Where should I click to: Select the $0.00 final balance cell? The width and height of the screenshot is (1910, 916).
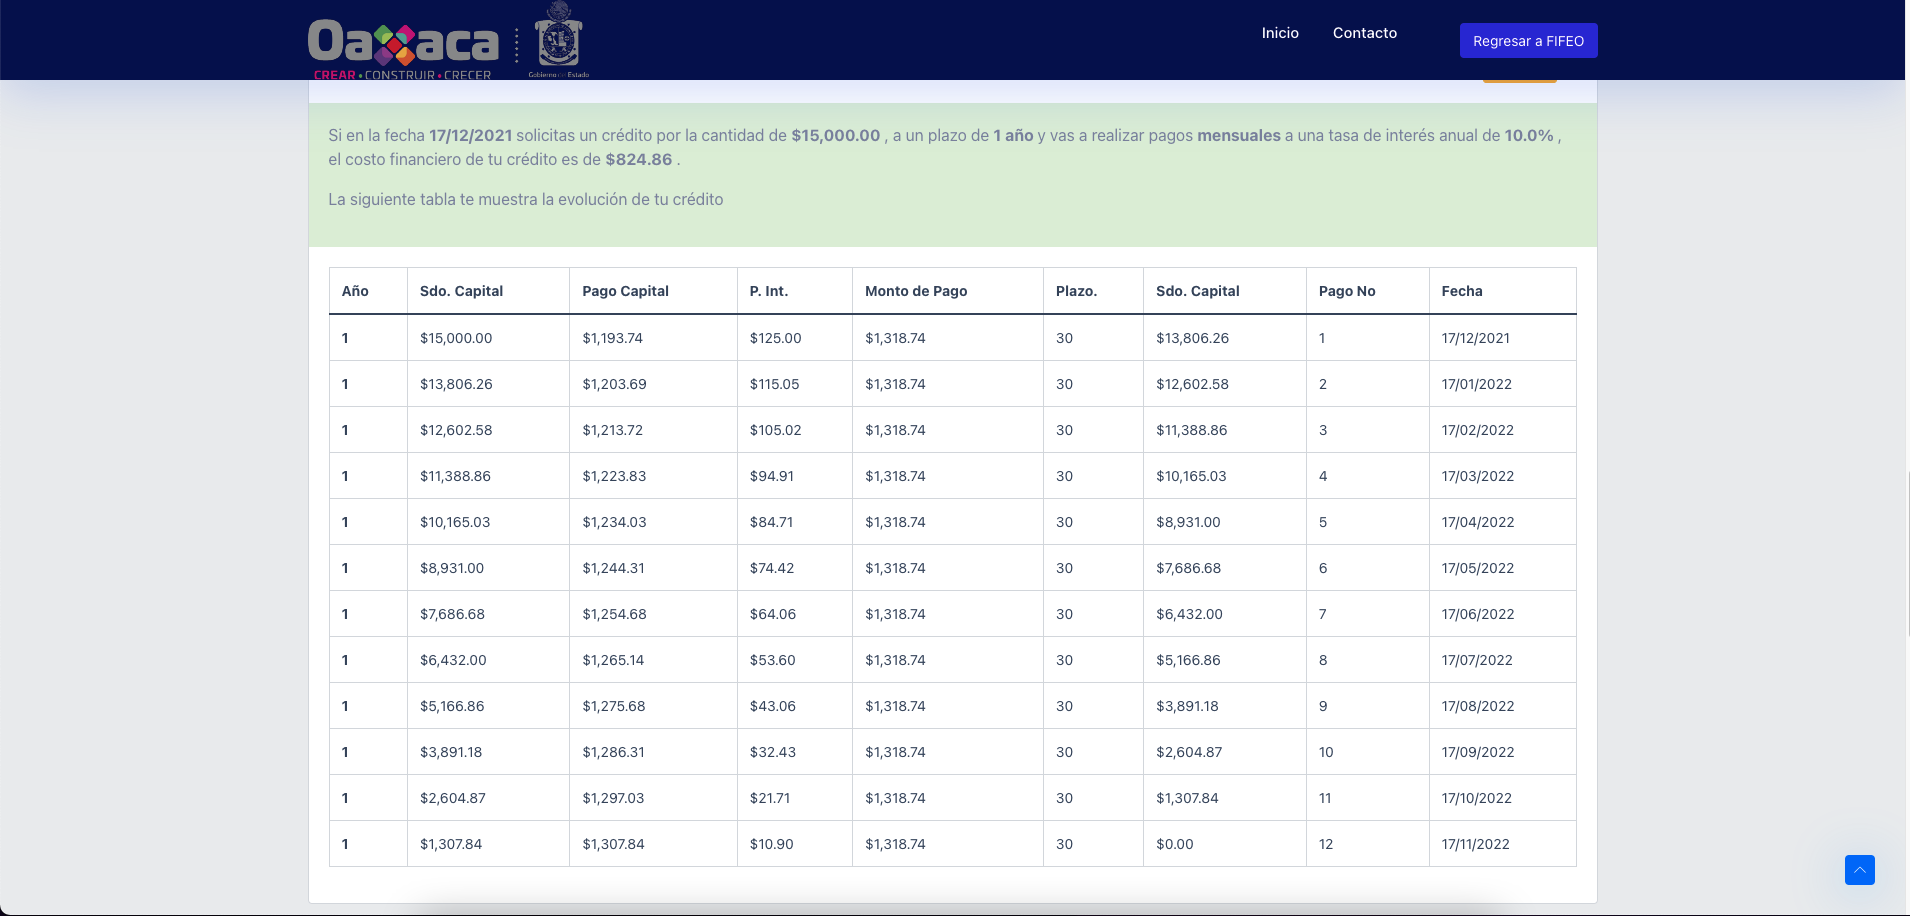tap(1174, 844)
